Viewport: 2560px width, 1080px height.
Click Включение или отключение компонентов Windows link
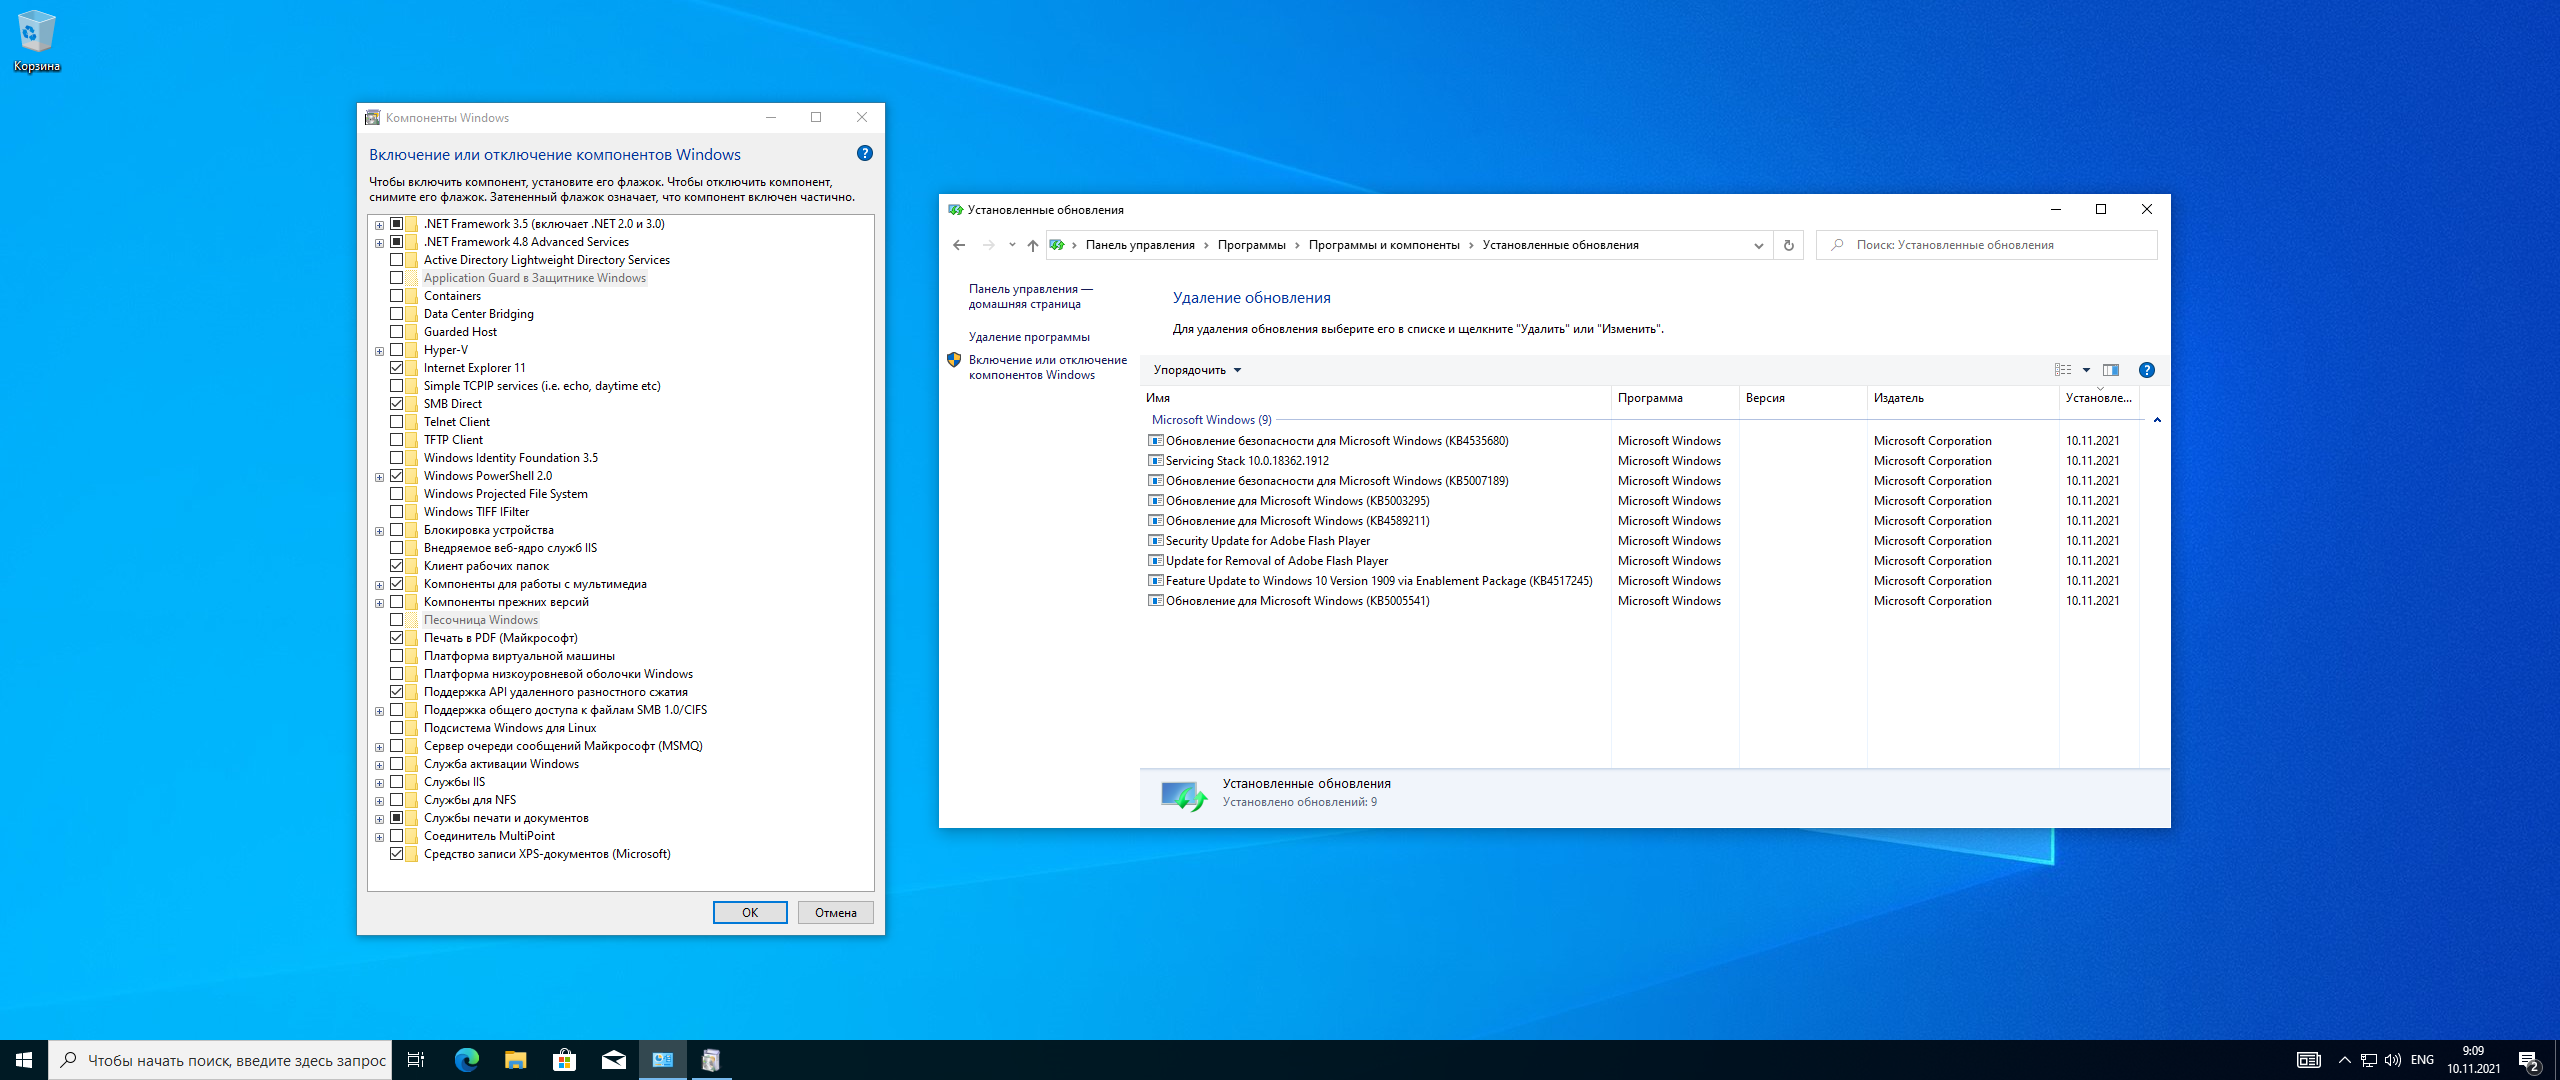click(1047, 367)
